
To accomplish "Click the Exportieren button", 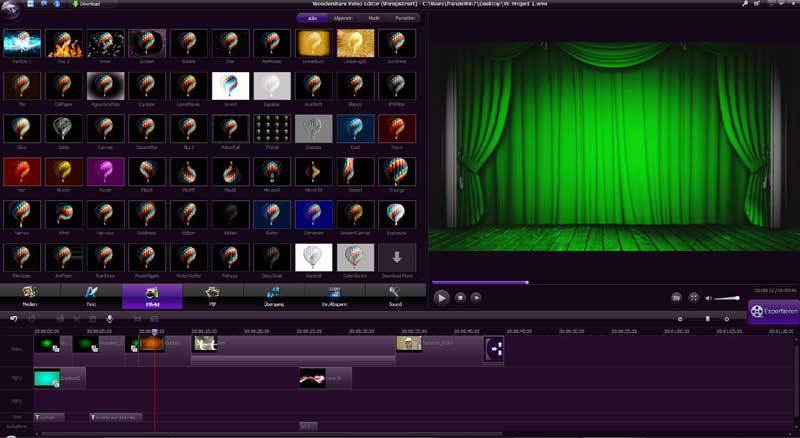I will (x=773, y=311).
